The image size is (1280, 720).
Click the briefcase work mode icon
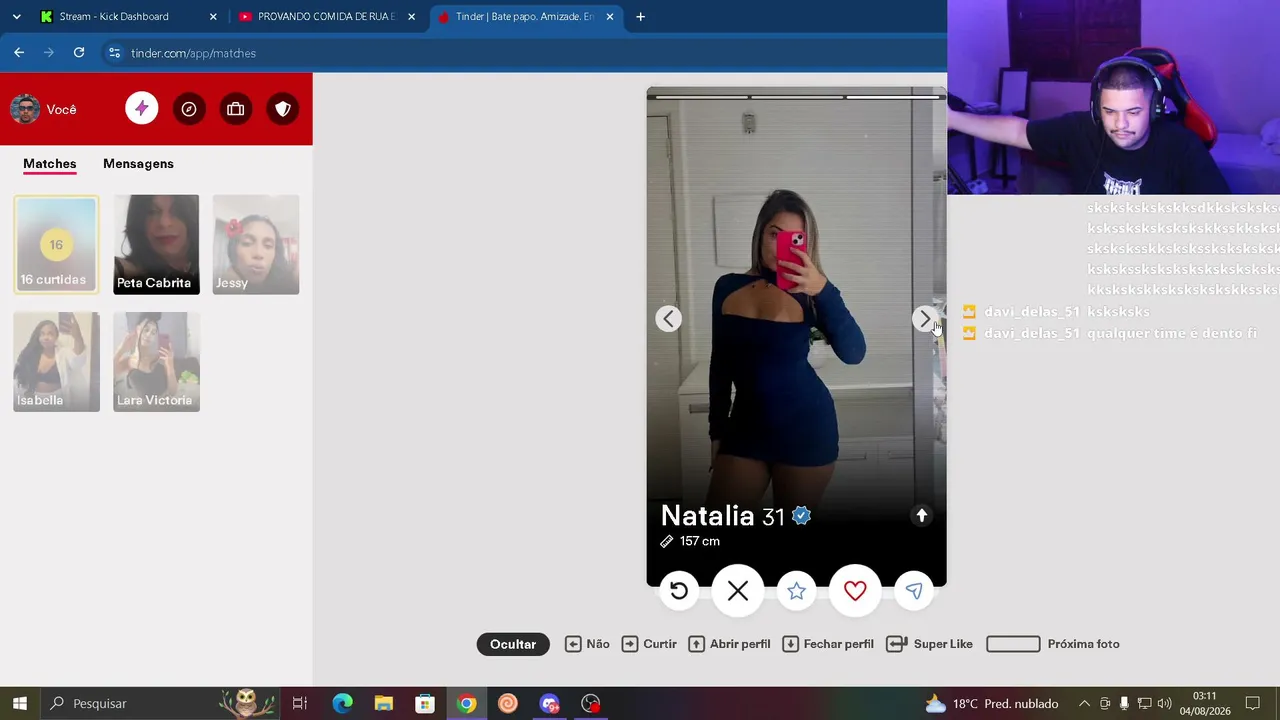[235, 109]
